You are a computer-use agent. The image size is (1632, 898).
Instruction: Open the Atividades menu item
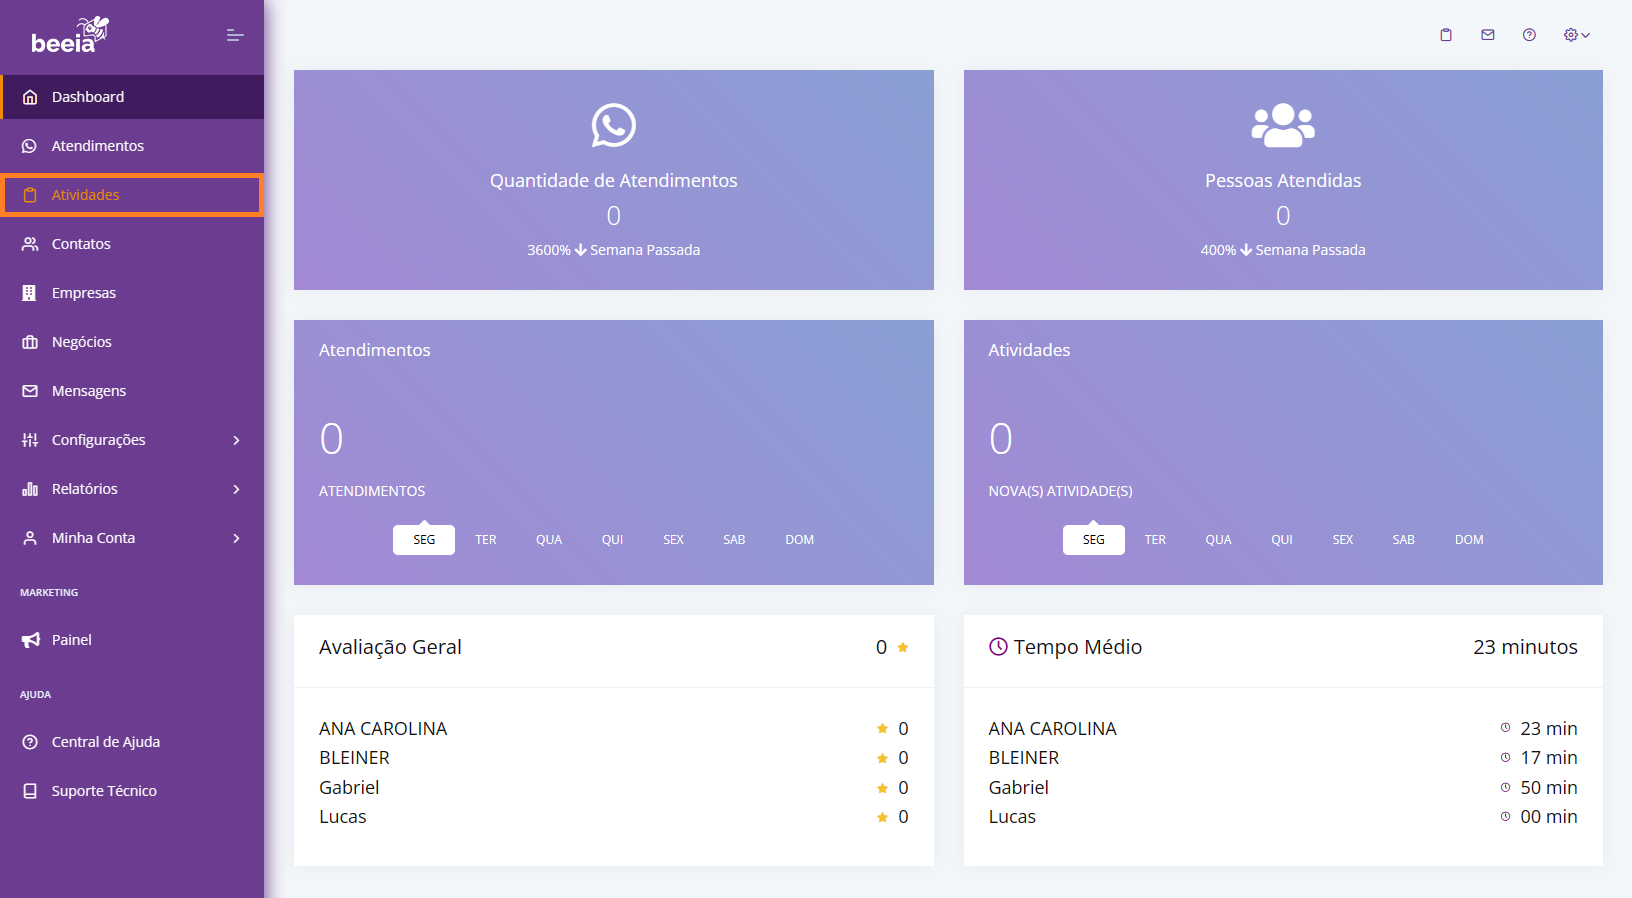(132, 195)
